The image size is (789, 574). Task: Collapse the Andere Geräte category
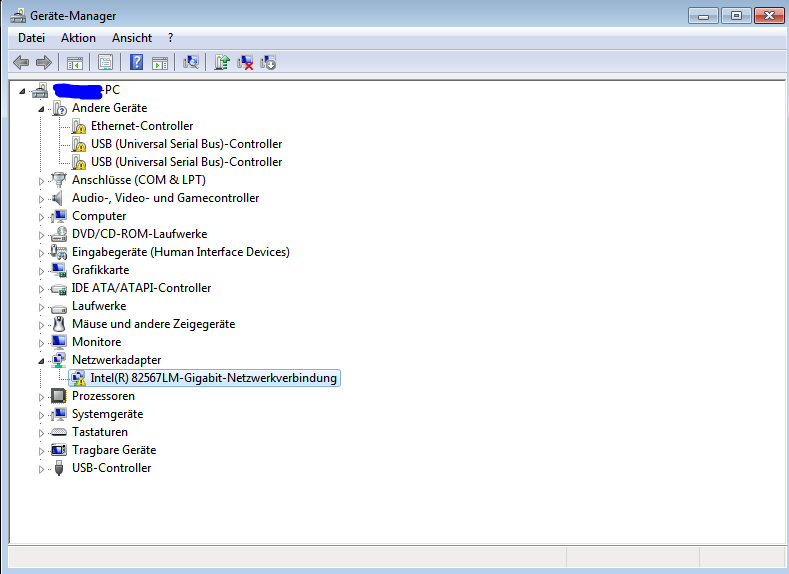42,108
